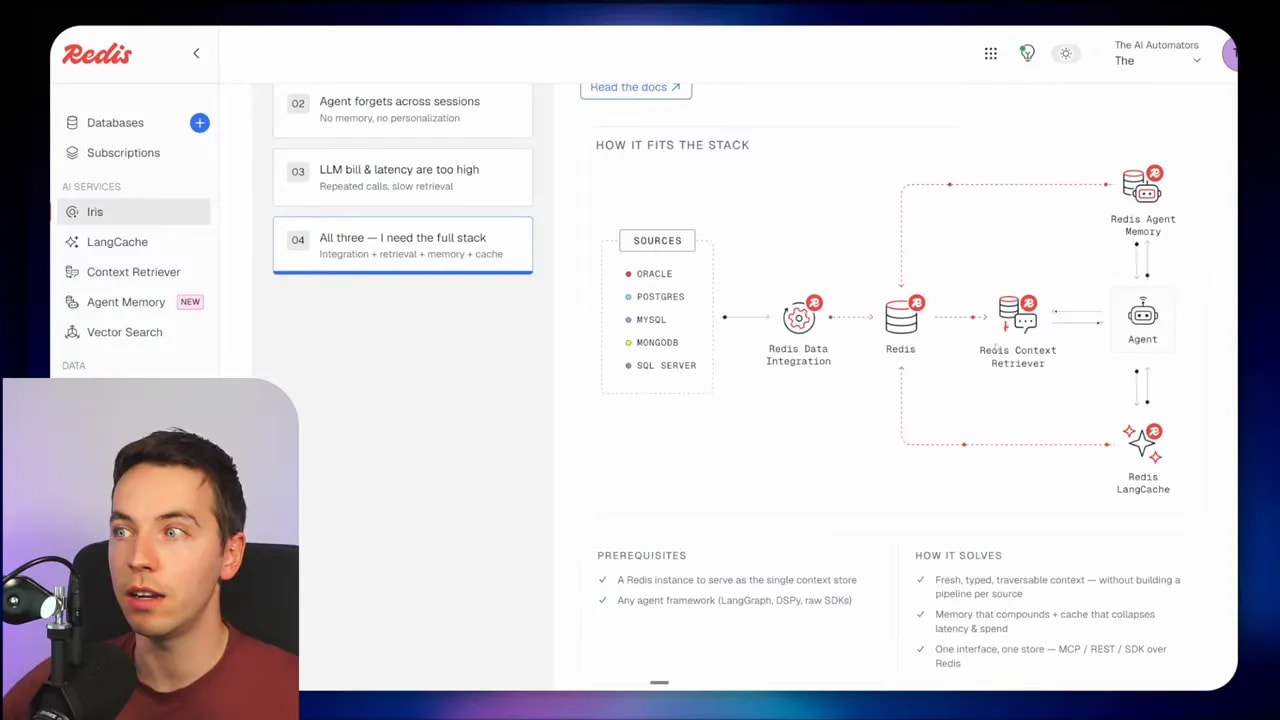
Task: Click the user avatar in top corner
Action: click(1230, 54)
